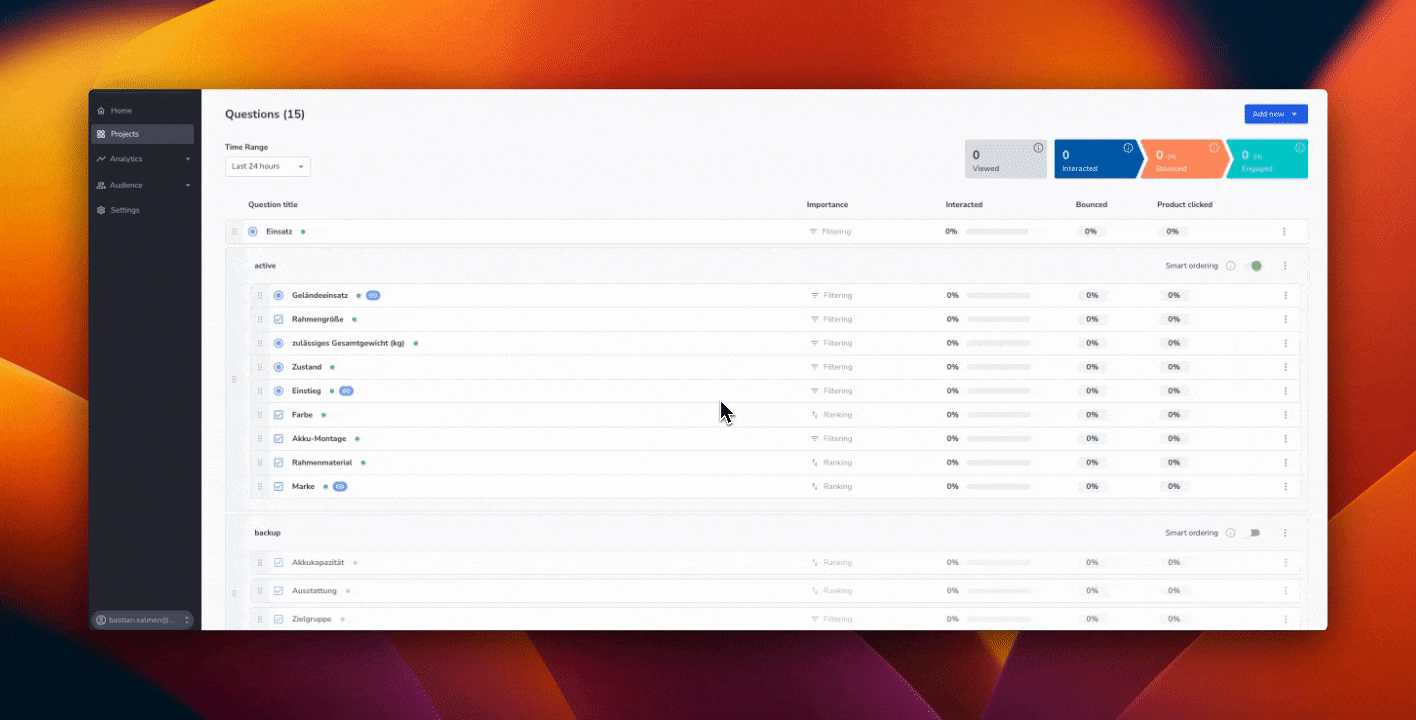Screen dimensions: 1416x720
Task: Open the Home page from the sidebar
Action: pos(120,110)
